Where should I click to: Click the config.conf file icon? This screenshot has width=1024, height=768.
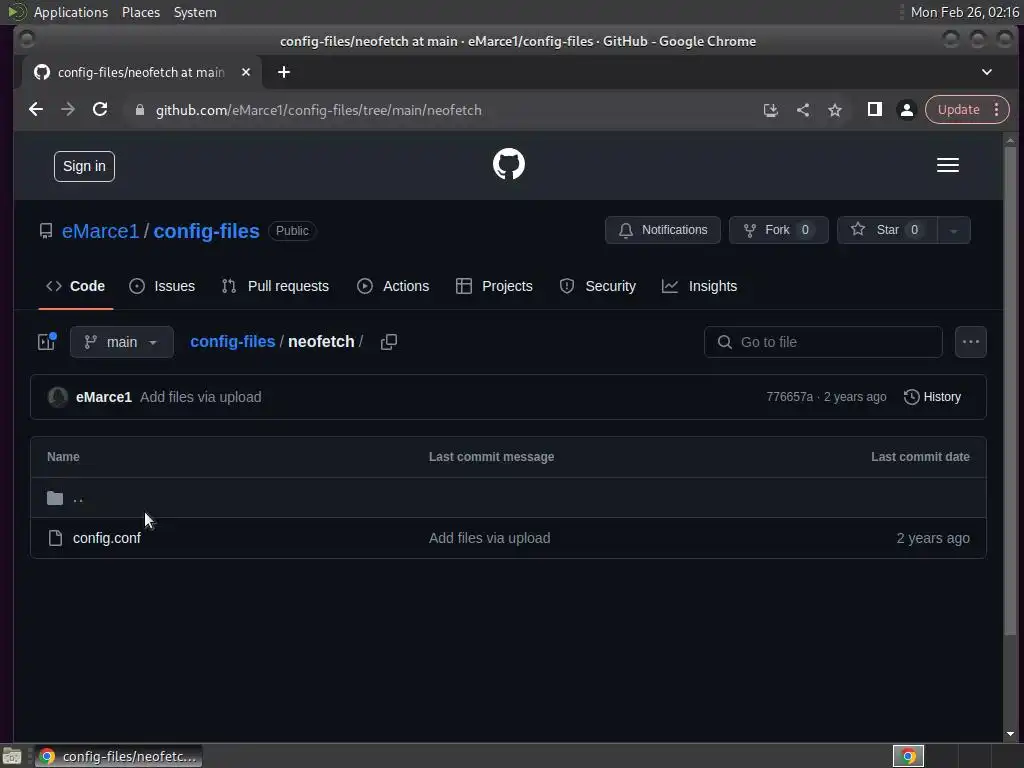pos(56,537)
